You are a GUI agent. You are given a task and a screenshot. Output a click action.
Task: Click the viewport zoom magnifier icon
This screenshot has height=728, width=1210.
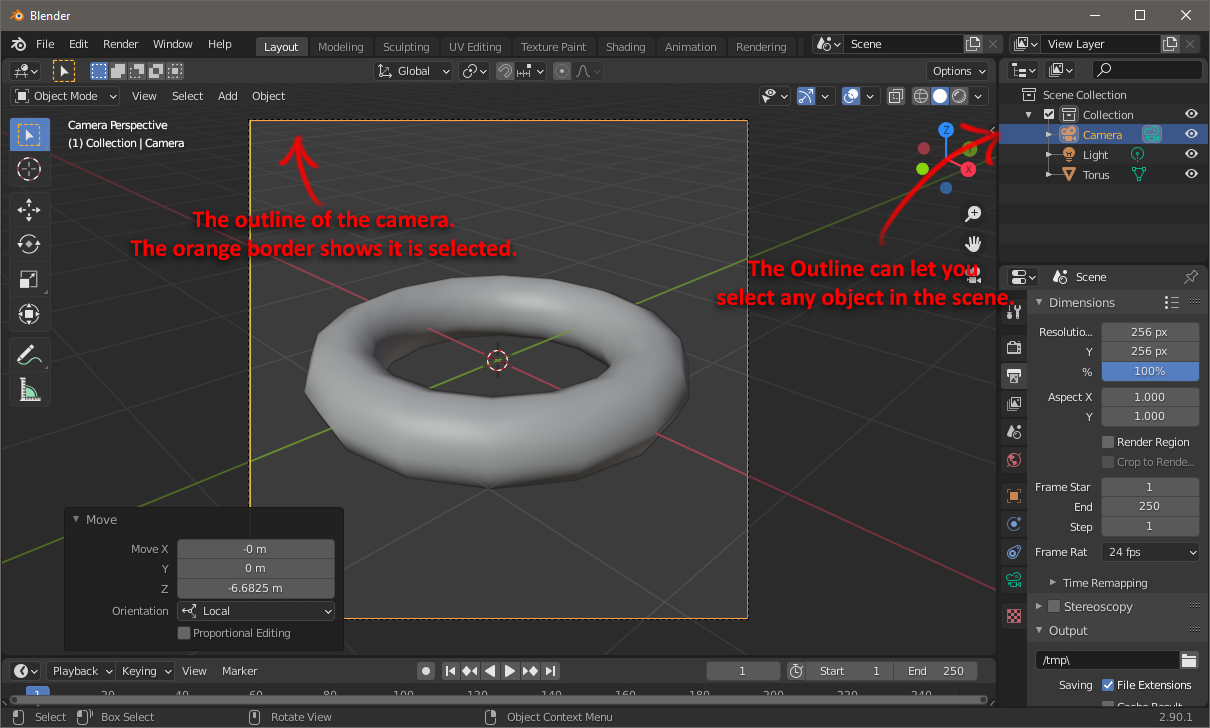972,214
